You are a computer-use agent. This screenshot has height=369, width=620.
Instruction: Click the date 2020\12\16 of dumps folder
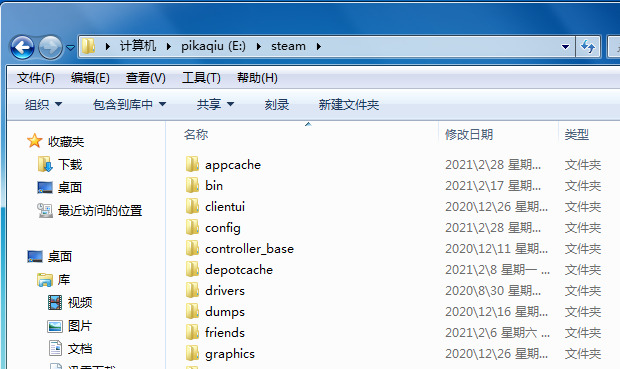pyautogui.click(x=496, y=312)
